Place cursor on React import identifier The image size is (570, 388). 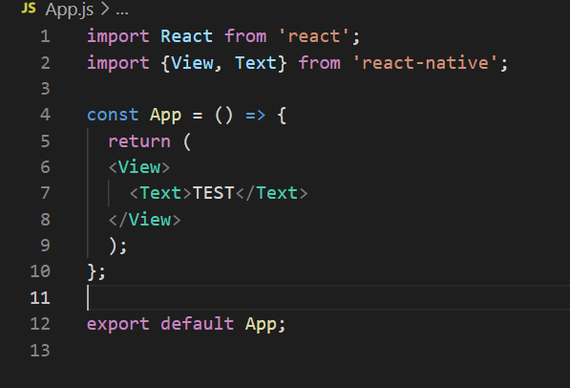tap(186, 36)
